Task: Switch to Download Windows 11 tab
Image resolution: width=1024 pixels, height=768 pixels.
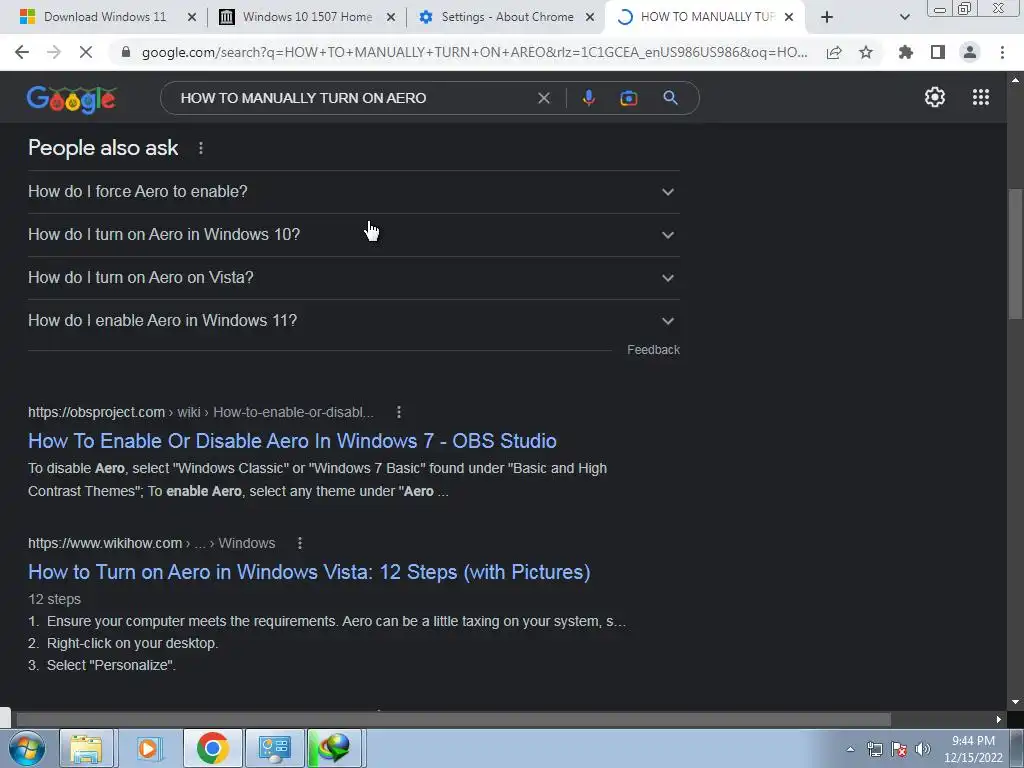Action: (x=104, y=17)
